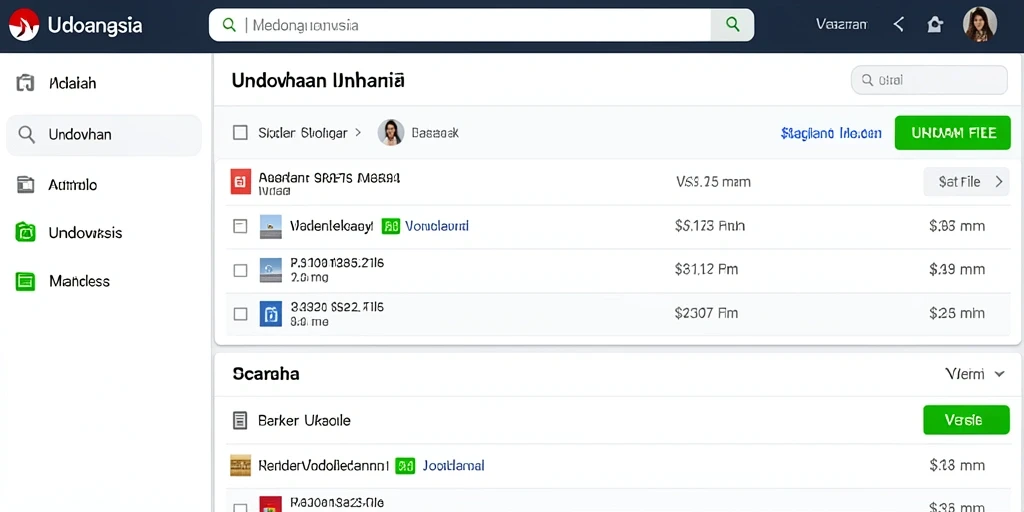Click the red file icon in Aaadant row
This screenshot has height=512, width=1024.
(240, 182)
